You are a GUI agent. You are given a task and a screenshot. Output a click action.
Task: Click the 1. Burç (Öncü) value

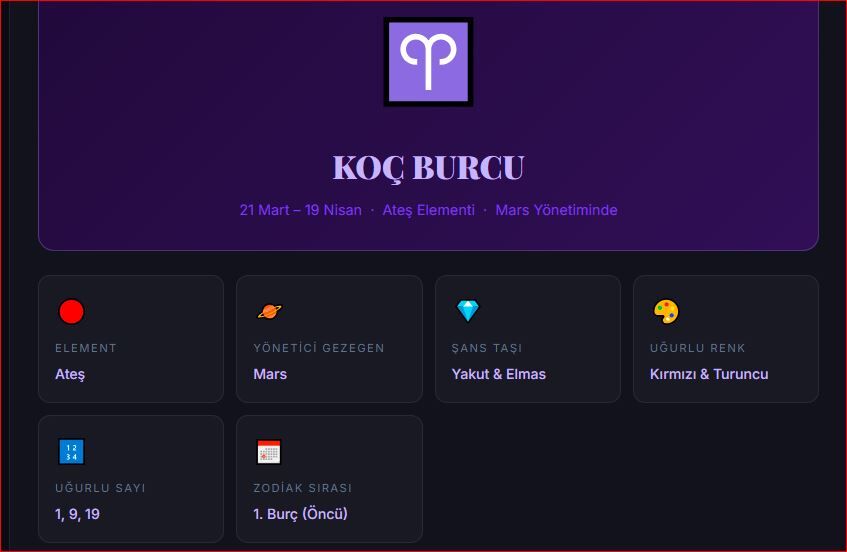coord(300,514)
